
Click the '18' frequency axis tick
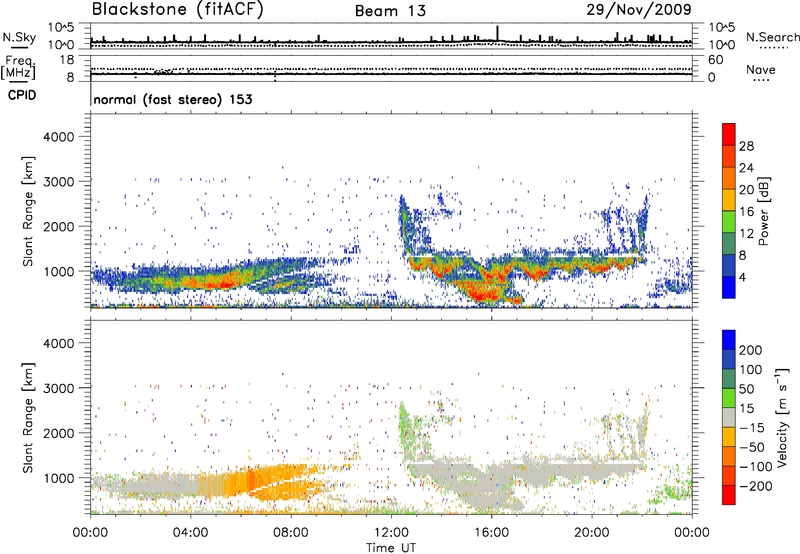tap(67, 60)
